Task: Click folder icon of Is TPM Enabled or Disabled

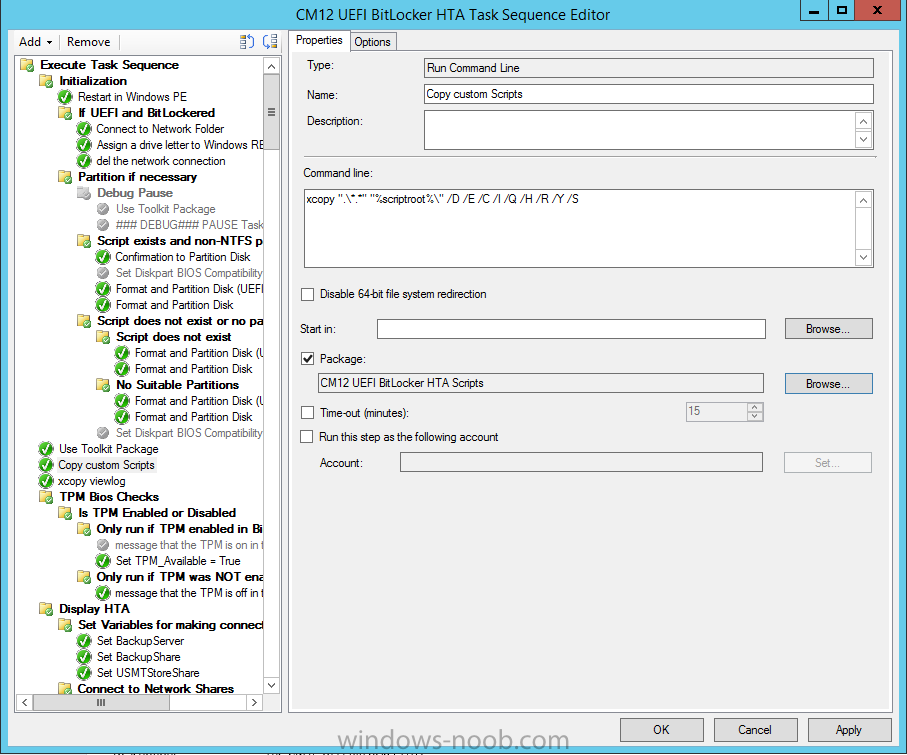Action: [x=65, y=513]
